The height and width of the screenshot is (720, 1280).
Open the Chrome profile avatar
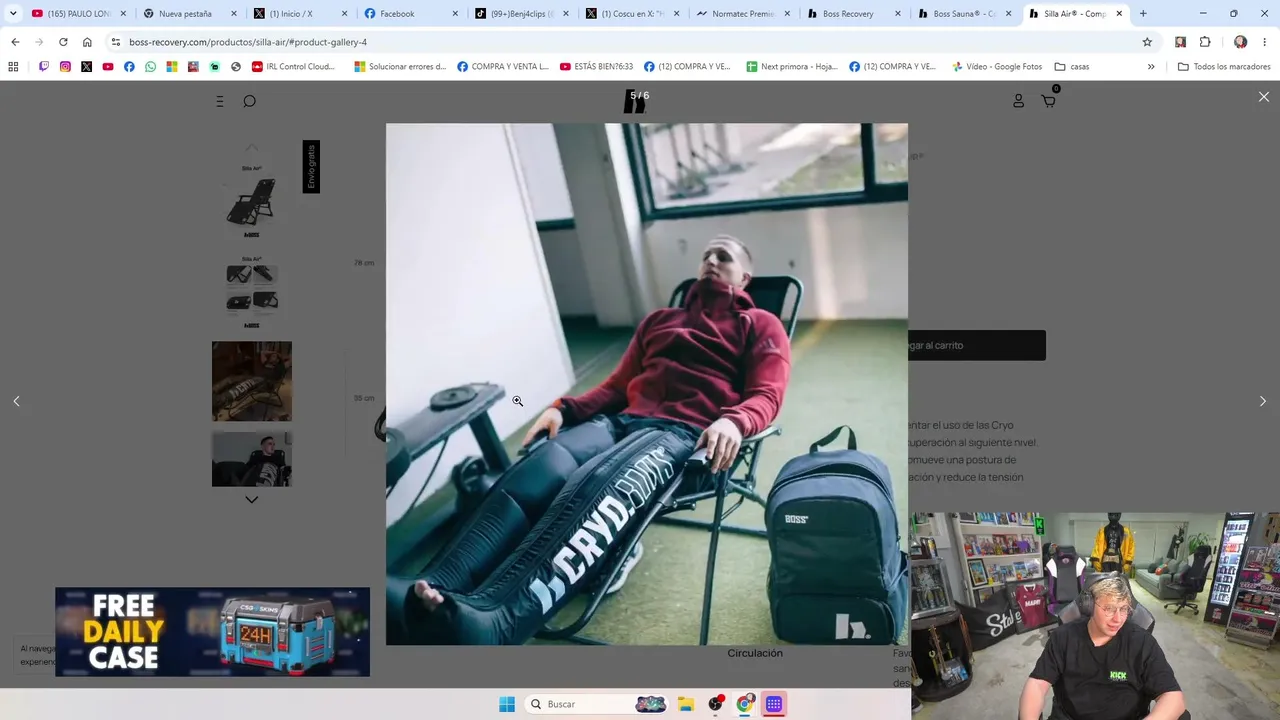tap(1240, 42)
